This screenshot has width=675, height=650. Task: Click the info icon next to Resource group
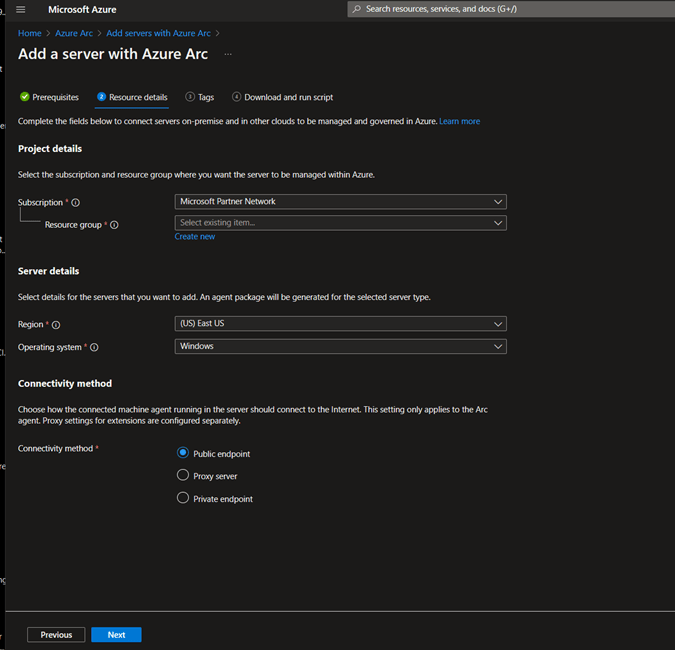114,225
